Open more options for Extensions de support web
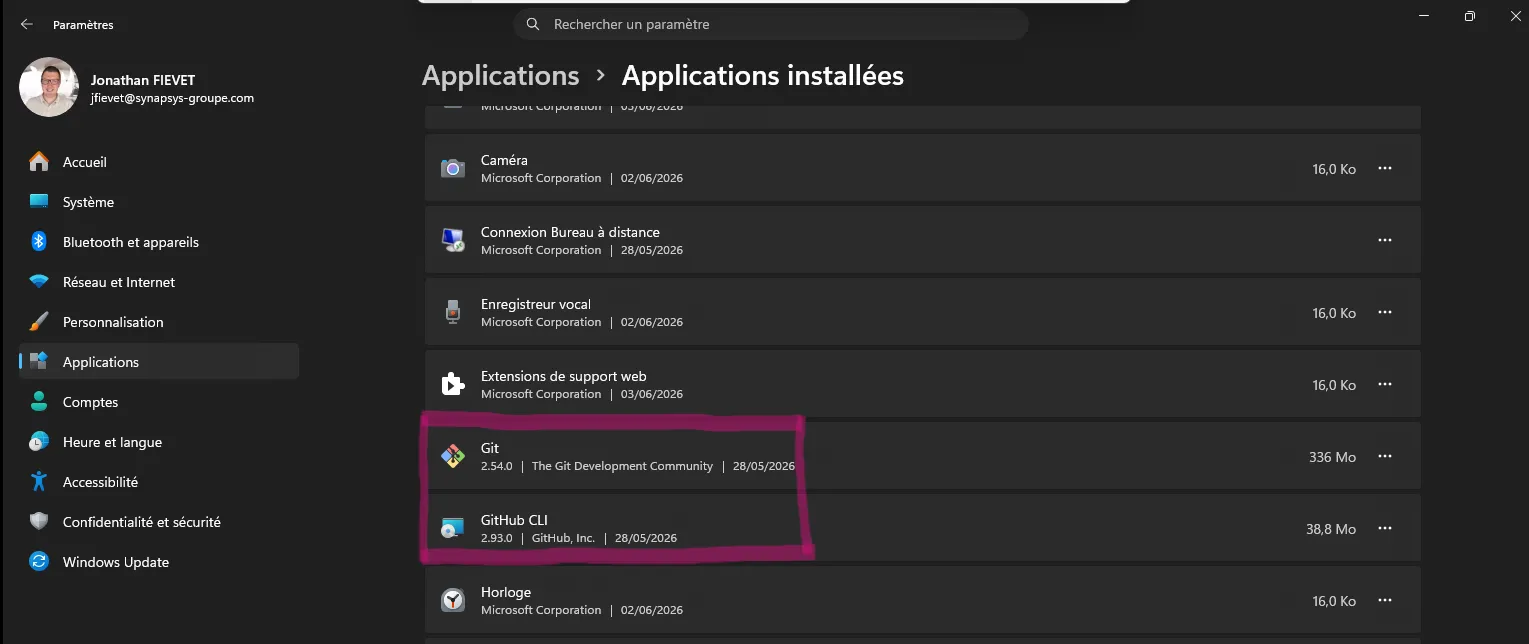The image size is (1529, 644). 1385,385
